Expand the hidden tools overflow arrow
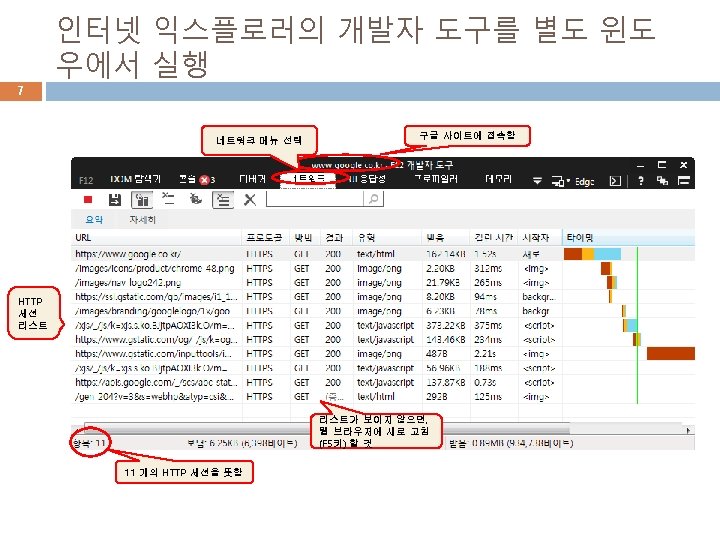 pyautogui.click(x=537, y=181)
